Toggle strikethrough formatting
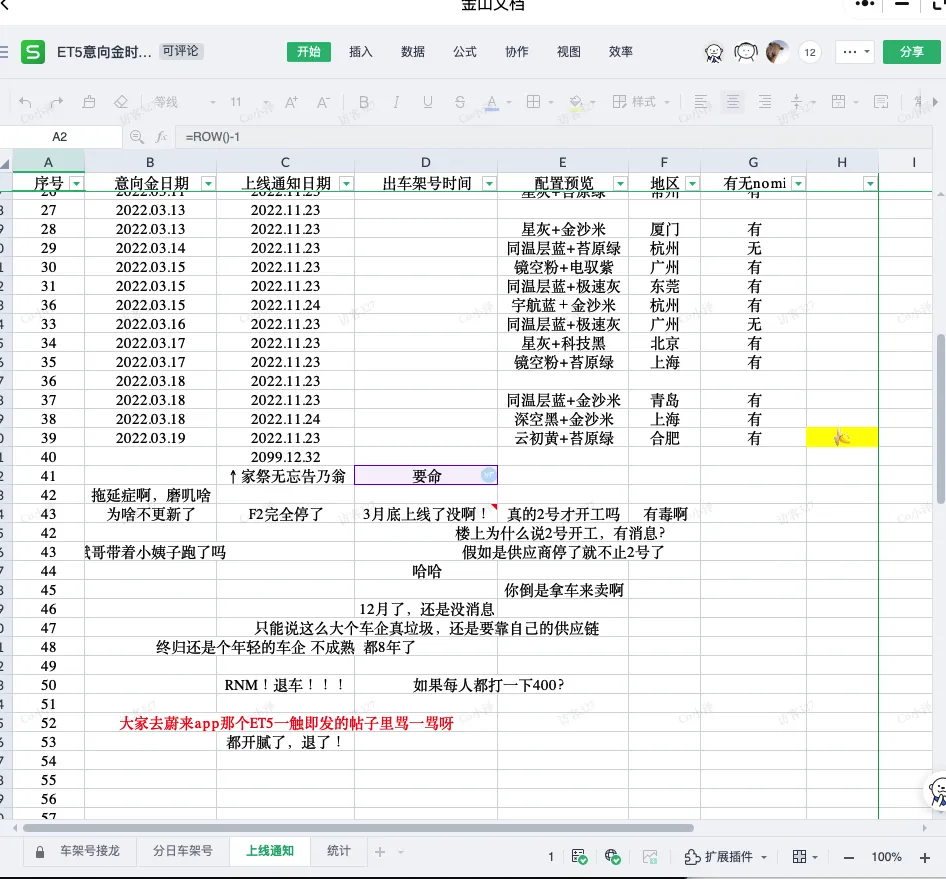 coord(460,102)
